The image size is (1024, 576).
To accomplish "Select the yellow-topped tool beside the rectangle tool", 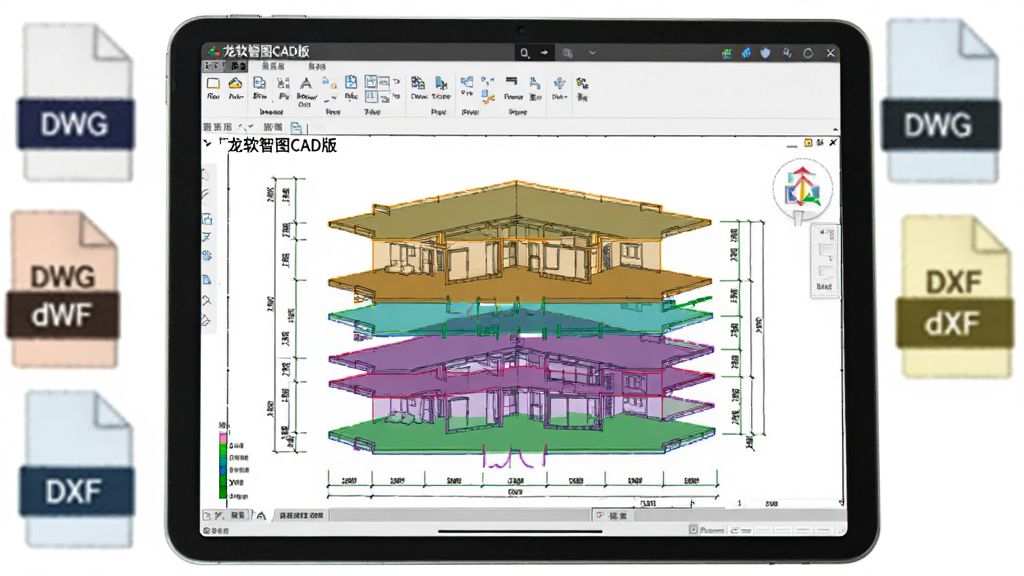I will [x=235, y=84].
